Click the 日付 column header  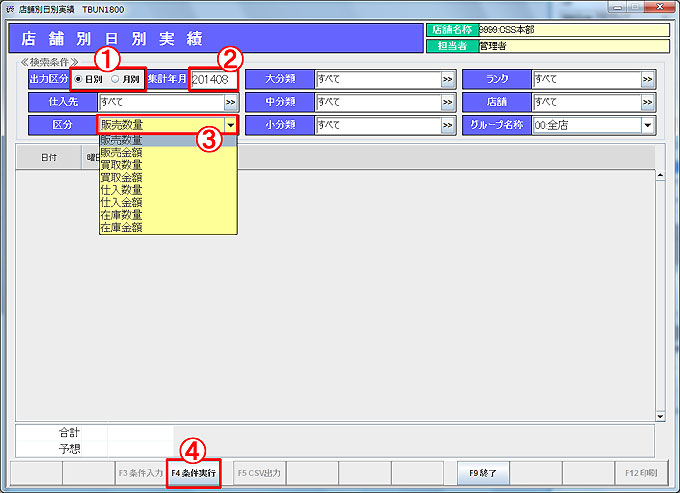click(x=49, y=157)
